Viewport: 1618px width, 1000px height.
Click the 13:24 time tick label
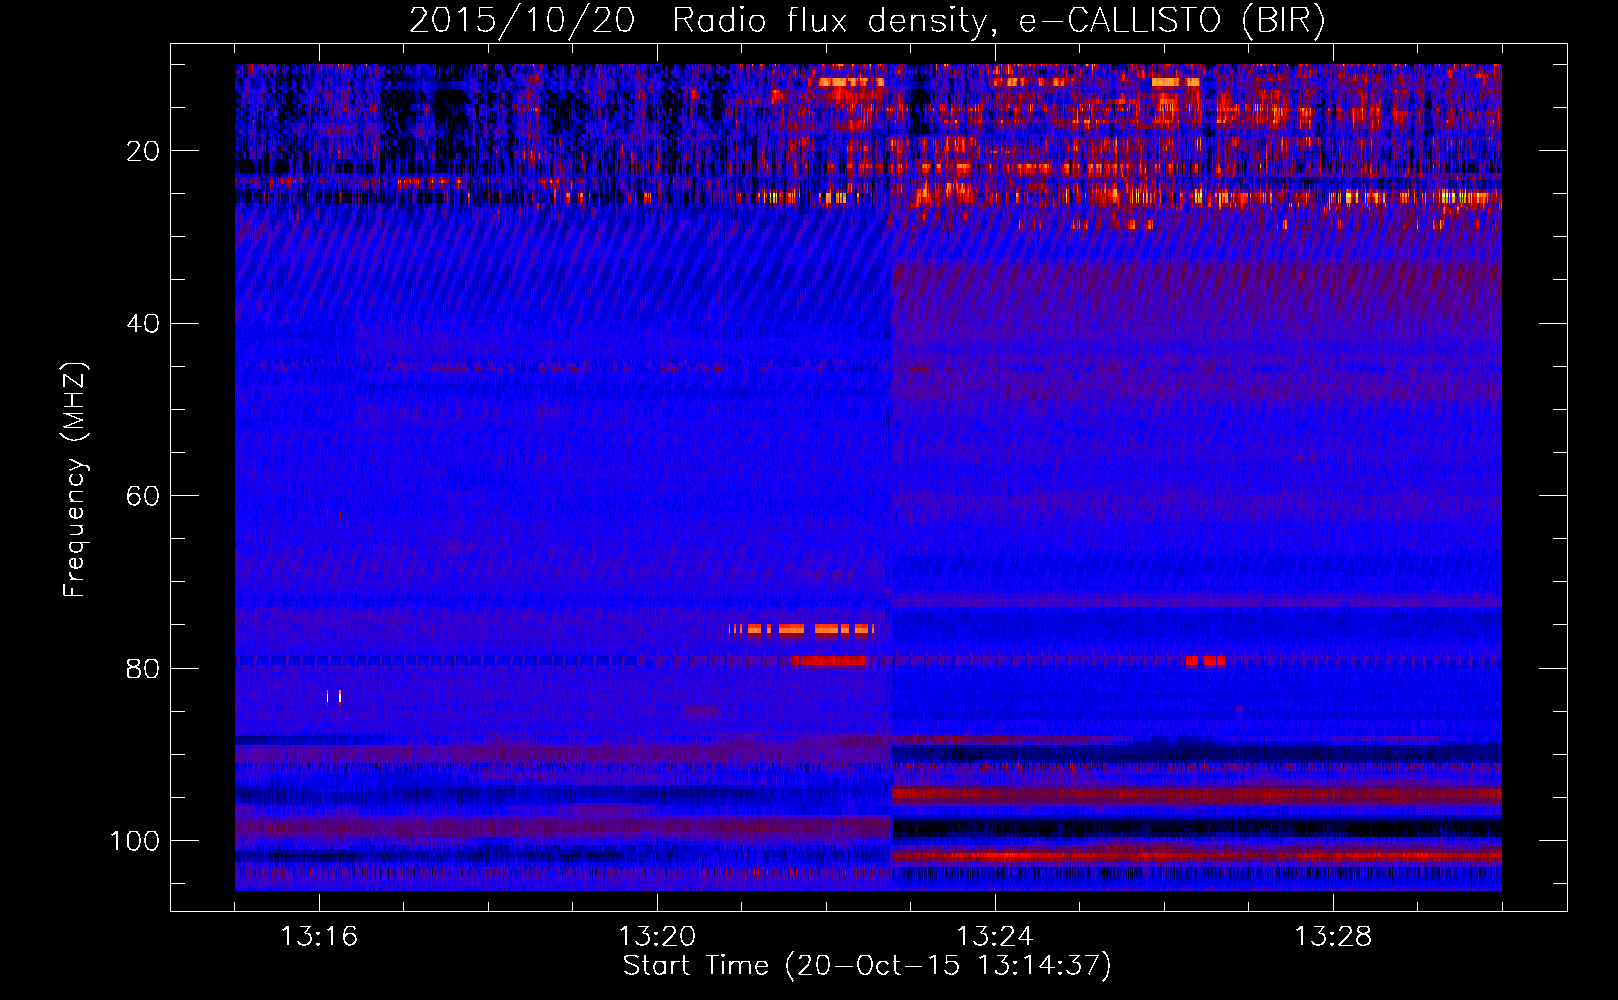click(x=995, y=937)
